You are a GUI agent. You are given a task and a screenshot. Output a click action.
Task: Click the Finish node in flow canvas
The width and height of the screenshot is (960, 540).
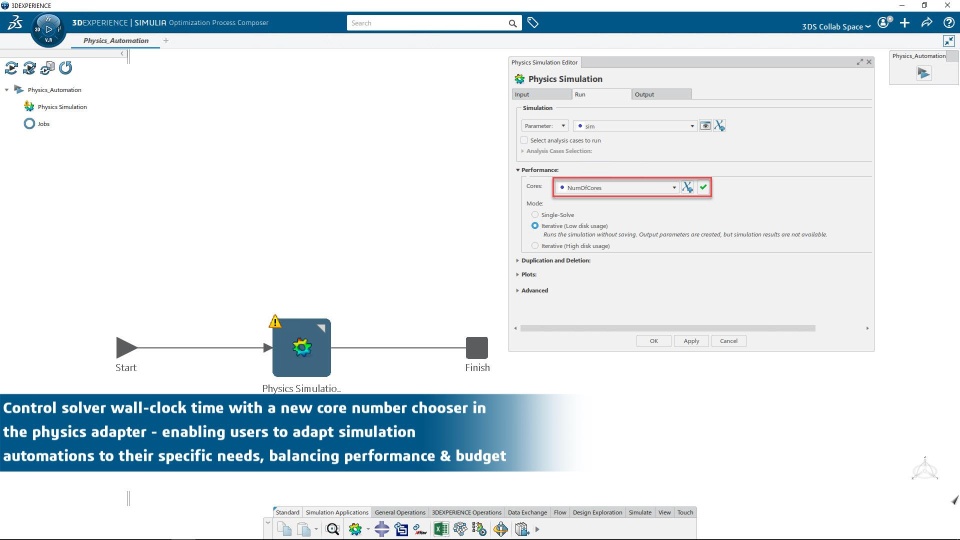tap(477, 348)
